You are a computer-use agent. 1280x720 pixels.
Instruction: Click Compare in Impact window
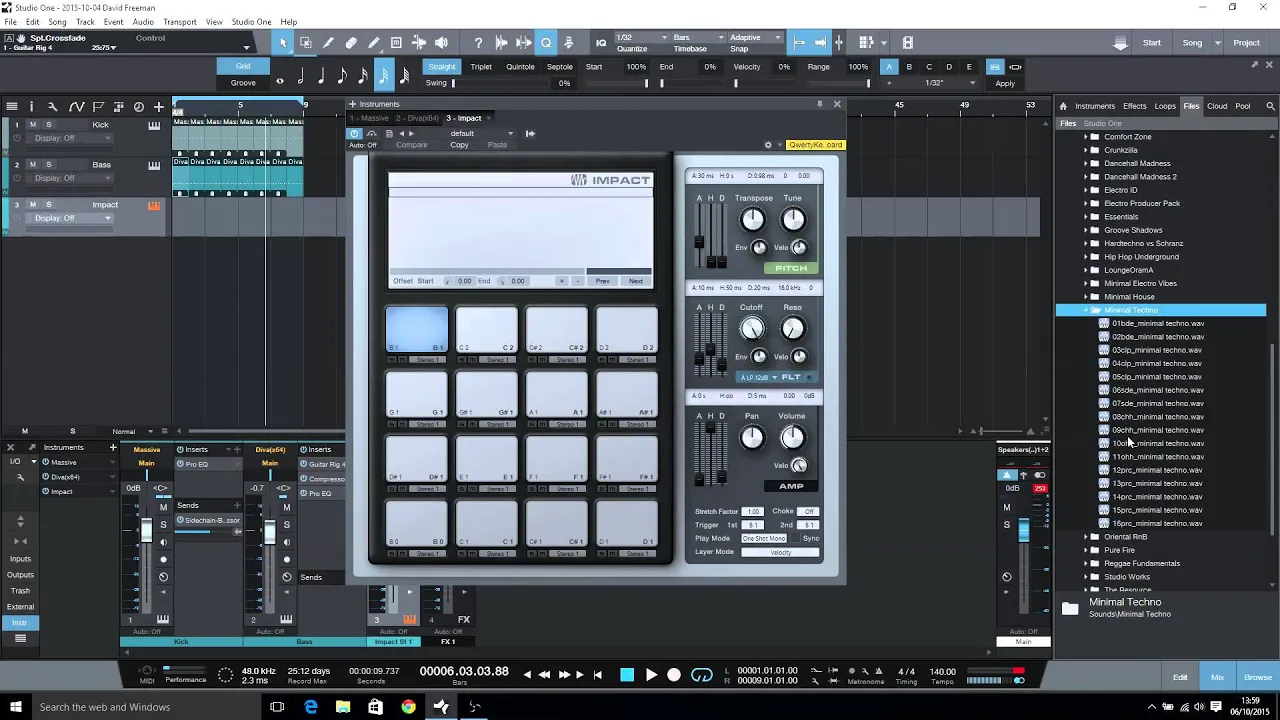(x=411, y=145)
